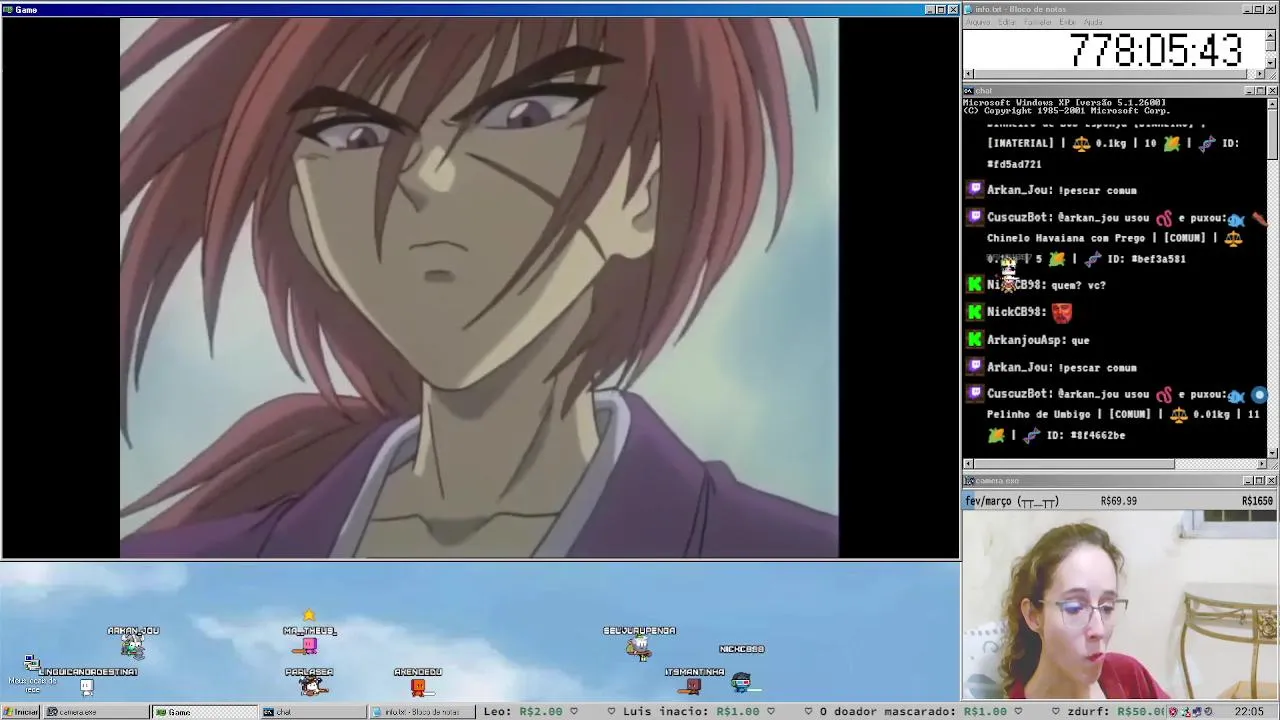Click the AKENDEDU orange avatar
The width and height of the screenshot is (1280, 720).
point(418,687)
